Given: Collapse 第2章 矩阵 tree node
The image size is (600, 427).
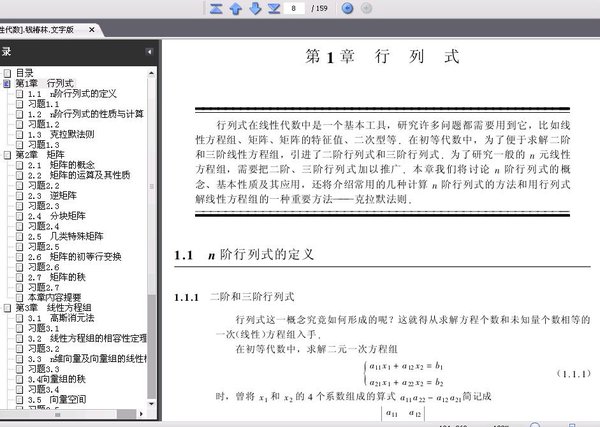Looking at the screenshot, I should (7, 155).
